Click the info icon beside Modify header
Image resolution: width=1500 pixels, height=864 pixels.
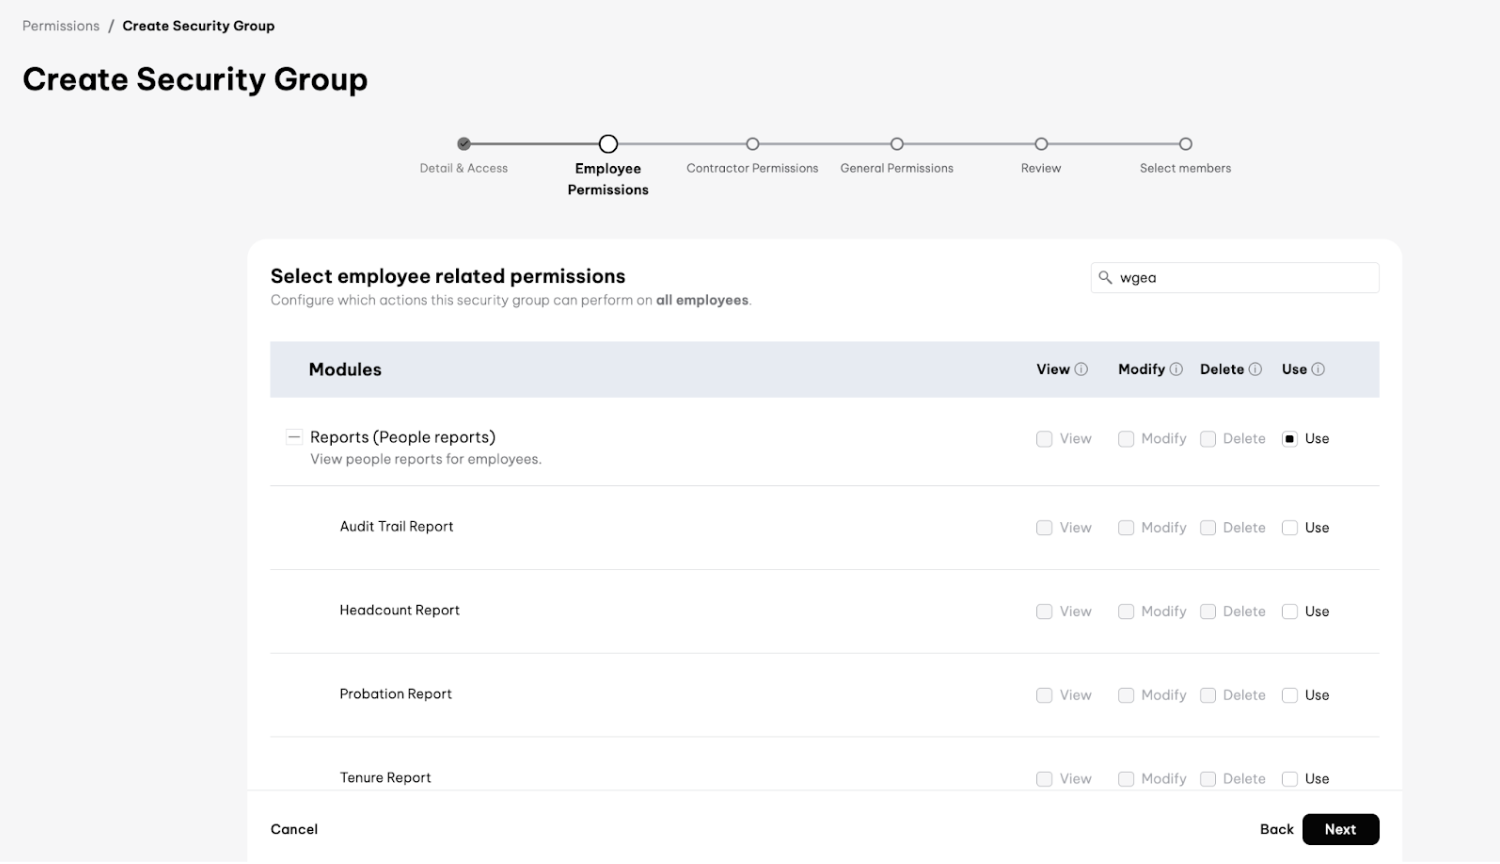click(x=1176, y=370)
